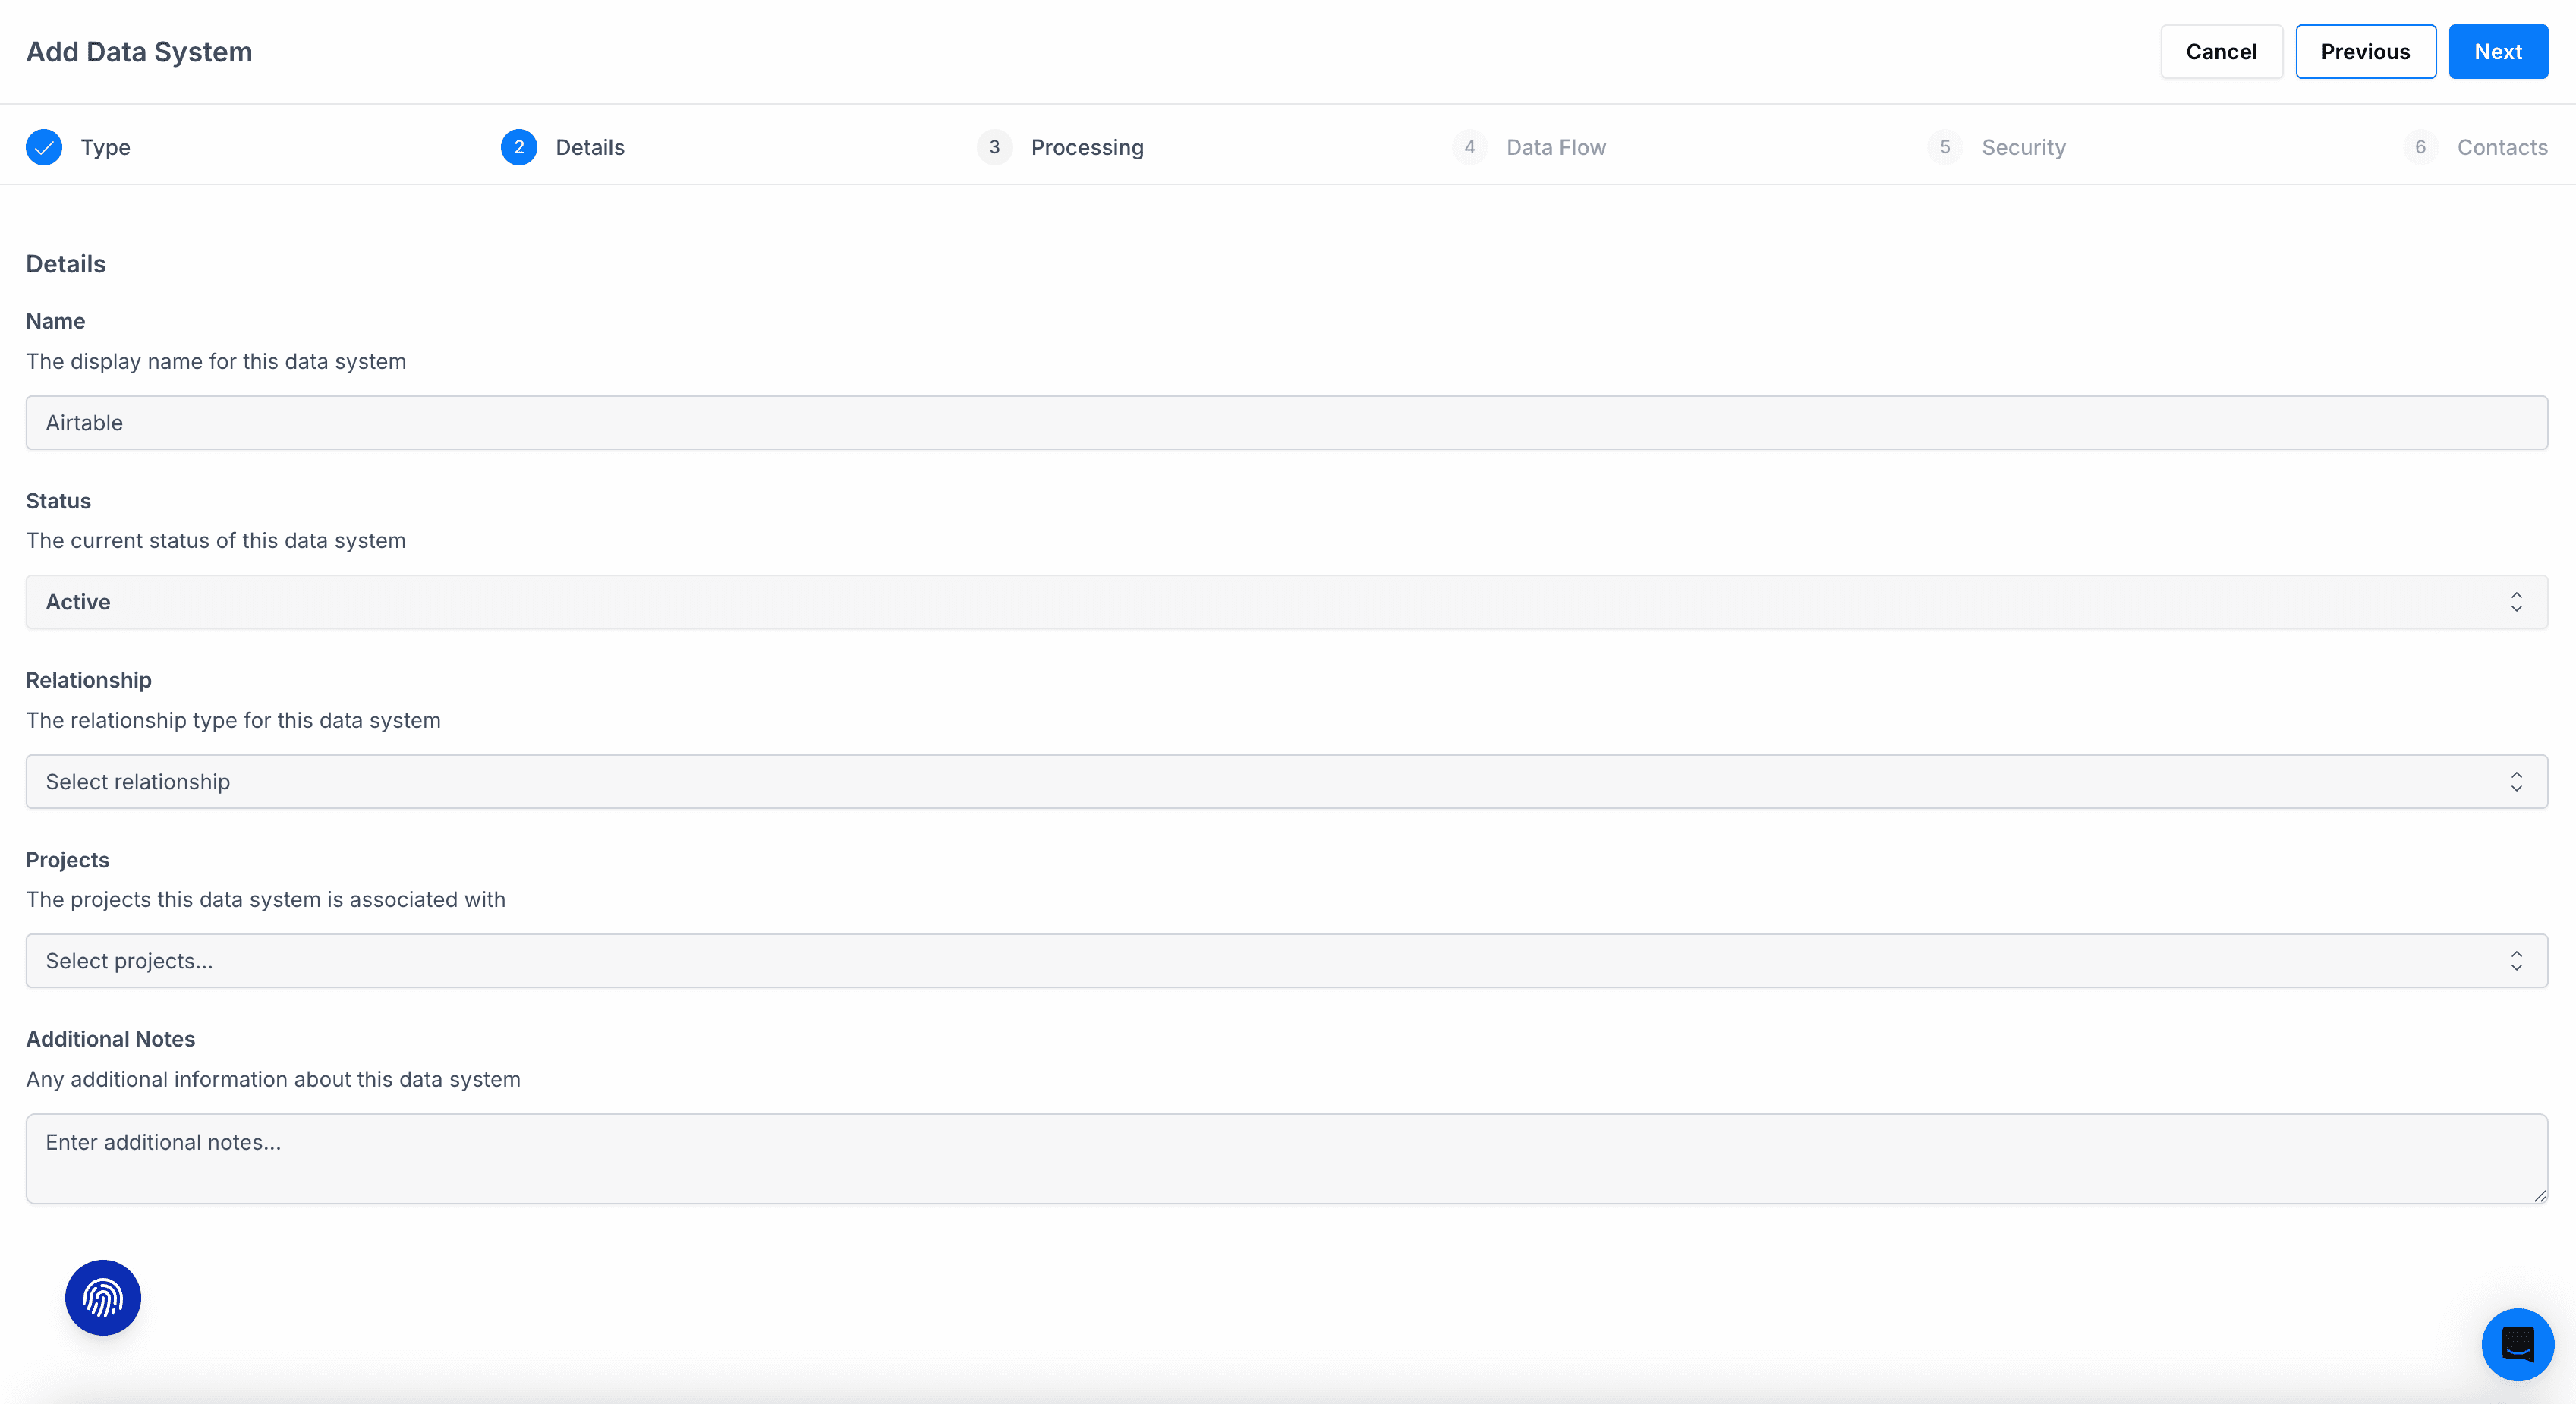This screenshot has width=2576, height=1404.
Task: Go to the Processing step tab
Action: pos(1087,147)
